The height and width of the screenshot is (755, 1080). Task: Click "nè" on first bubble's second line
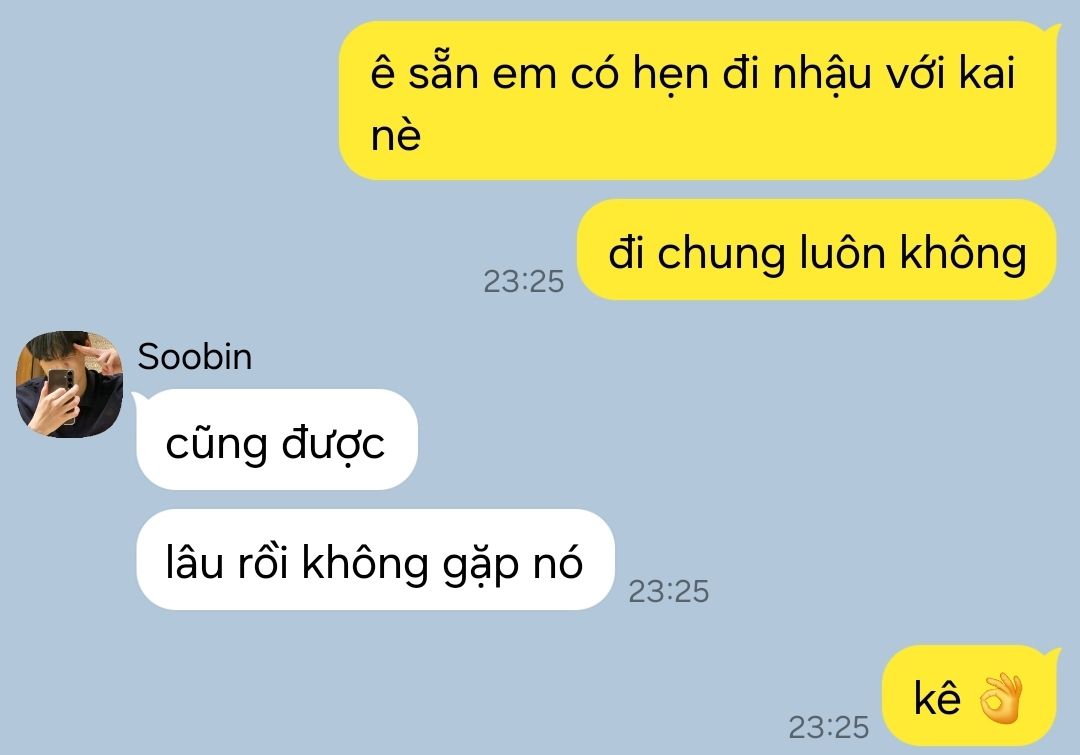click(395, 134)
